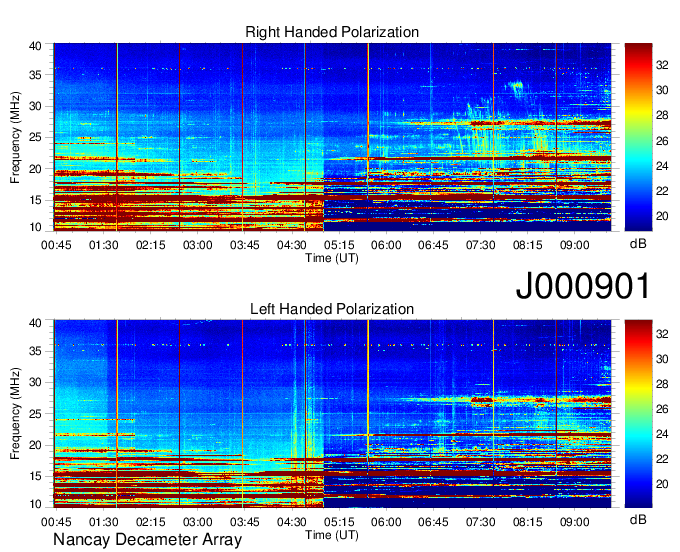Click the 02:15 time tick under Right Handed plot

(x=150, y=245)
